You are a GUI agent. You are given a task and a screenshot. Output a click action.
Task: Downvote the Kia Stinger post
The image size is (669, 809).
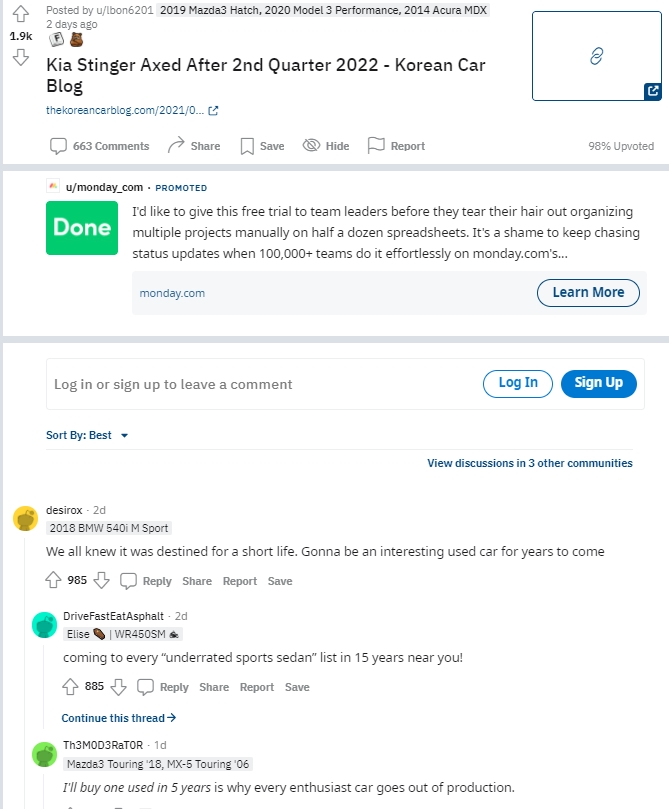21,57
